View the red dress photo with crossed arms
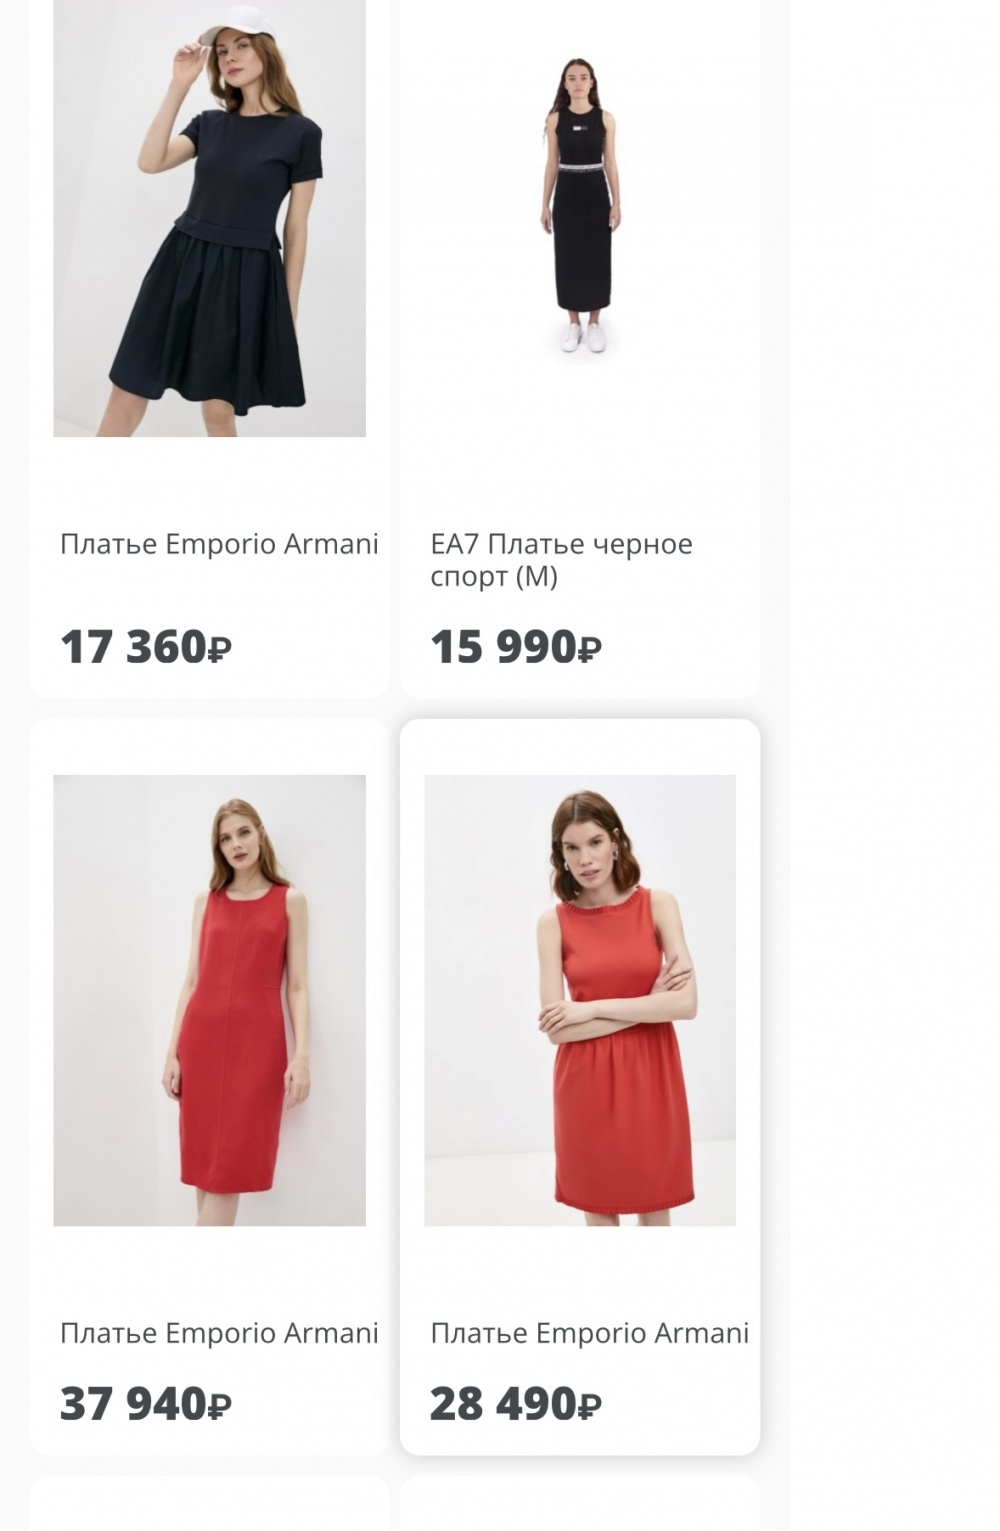Image resolution: width=1000 pixels, height=1531 pixels. coord(580,1000)
